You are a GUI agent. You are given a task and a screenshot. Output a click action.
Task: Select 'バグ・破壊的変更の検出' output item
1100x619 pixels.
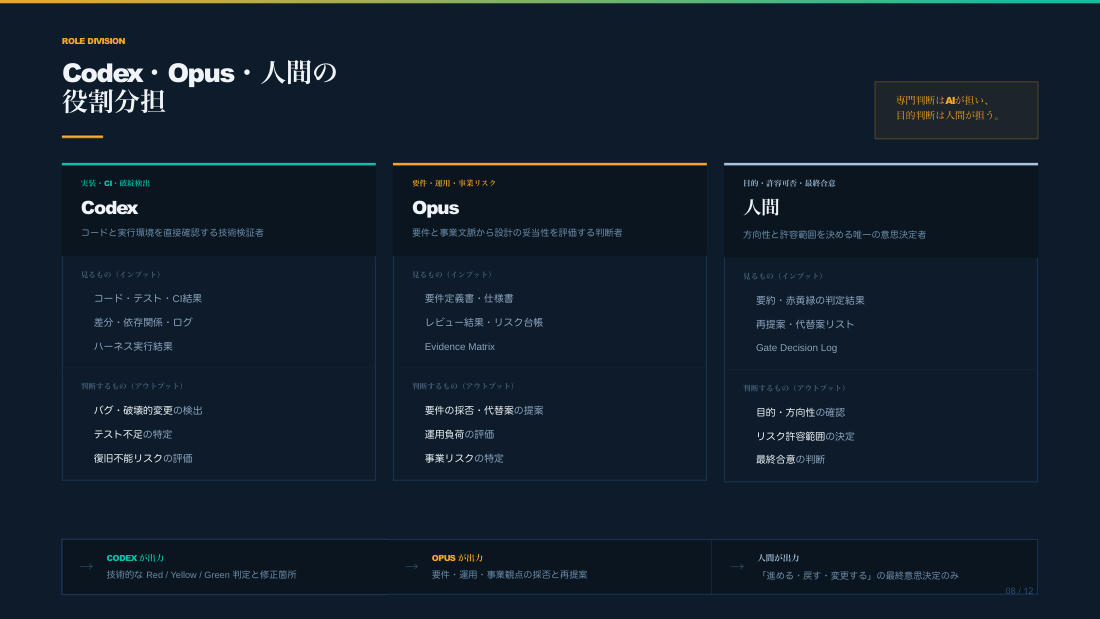tap(147, 411)
